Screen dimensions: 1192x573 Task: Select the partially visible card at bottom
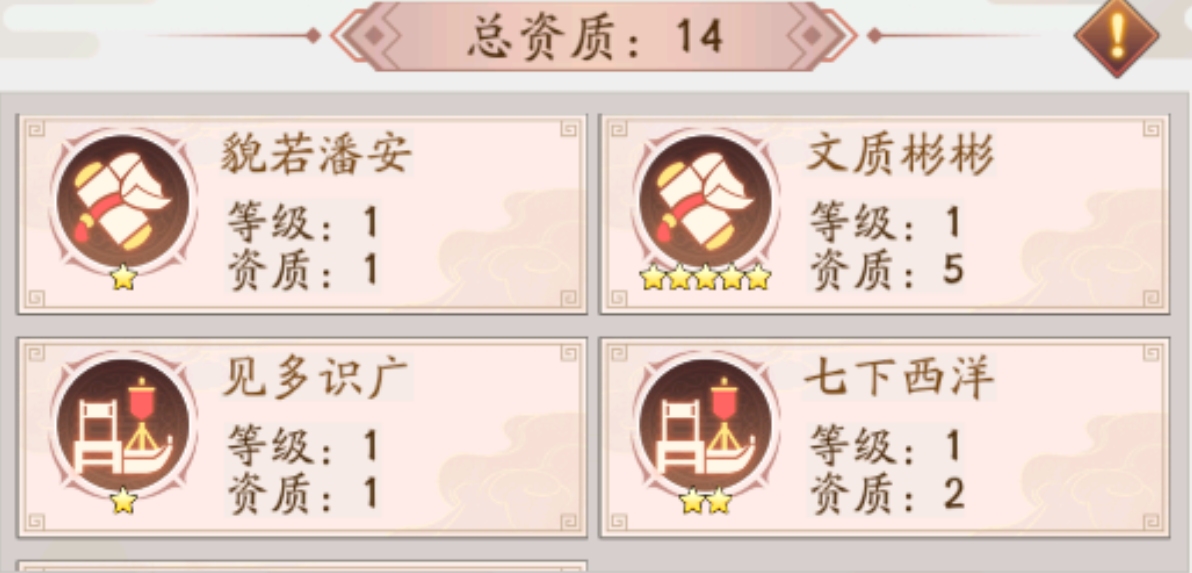pyautogui.click(x=302, y=567)
